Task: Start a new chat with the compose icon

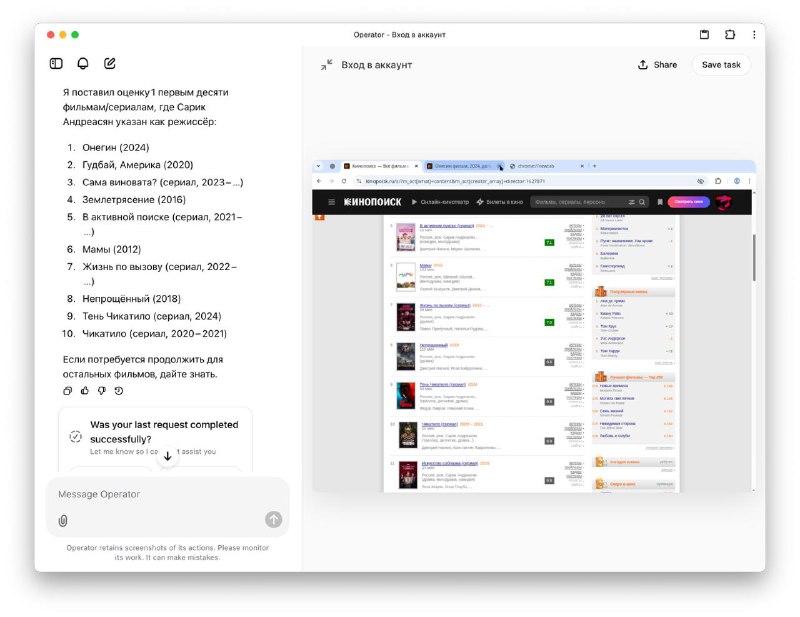Action: (x=110, y=63)
